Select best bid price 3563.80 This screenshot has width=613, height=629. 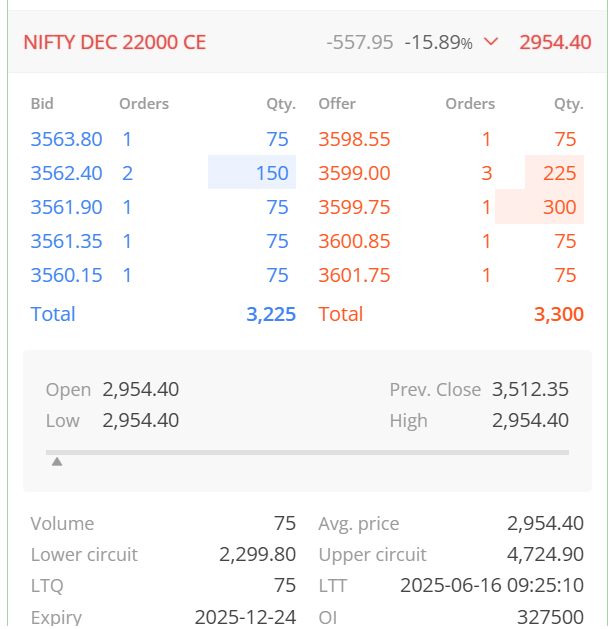(x=67, y=139)
